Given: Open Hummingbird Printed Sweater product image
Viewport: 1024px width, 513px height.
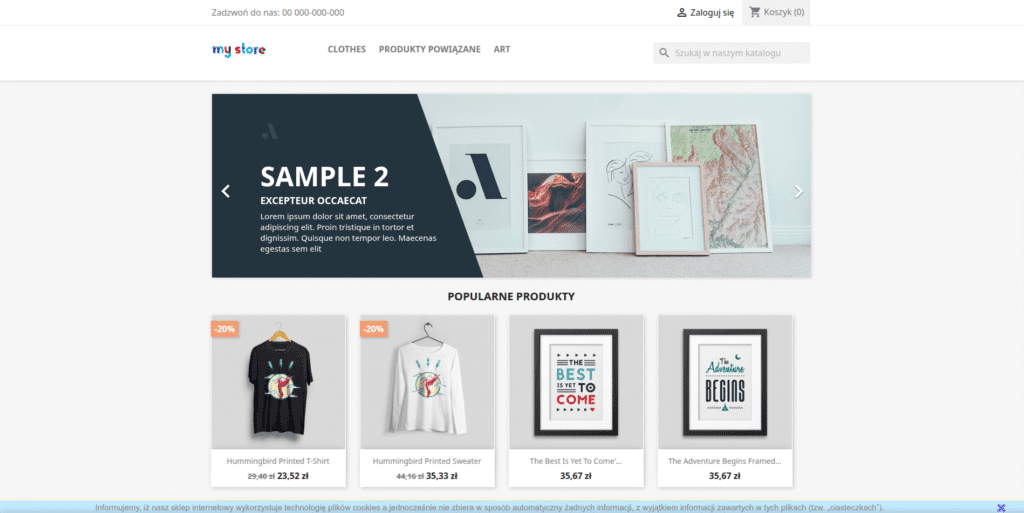Looking at the screenshot, I should coord(427,382).
